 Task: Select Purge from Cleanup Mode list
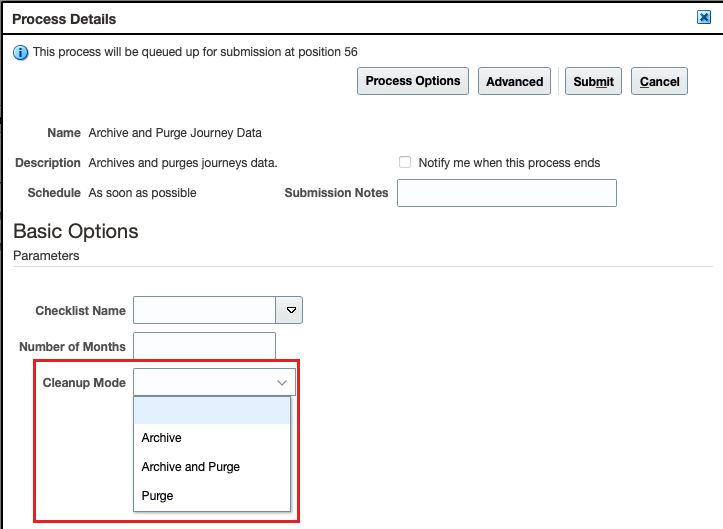click(x=157, y=496)
